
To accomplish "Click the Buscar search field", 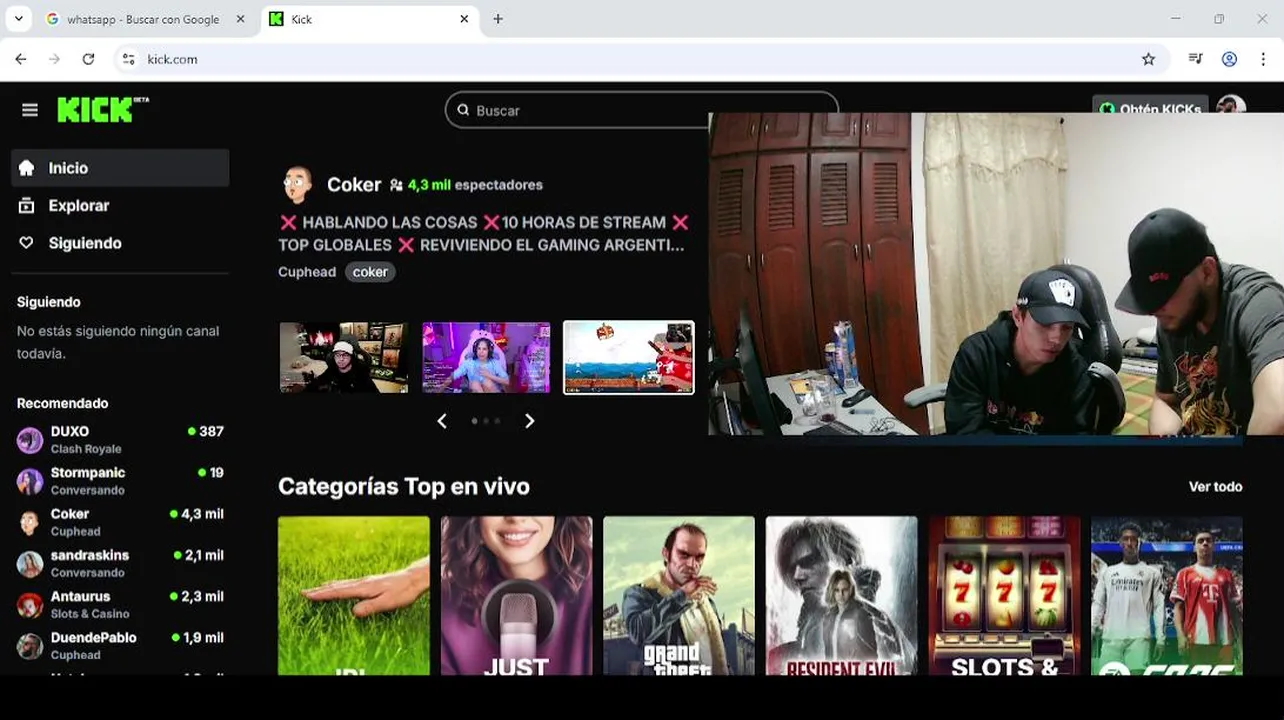I will (641, 110).
